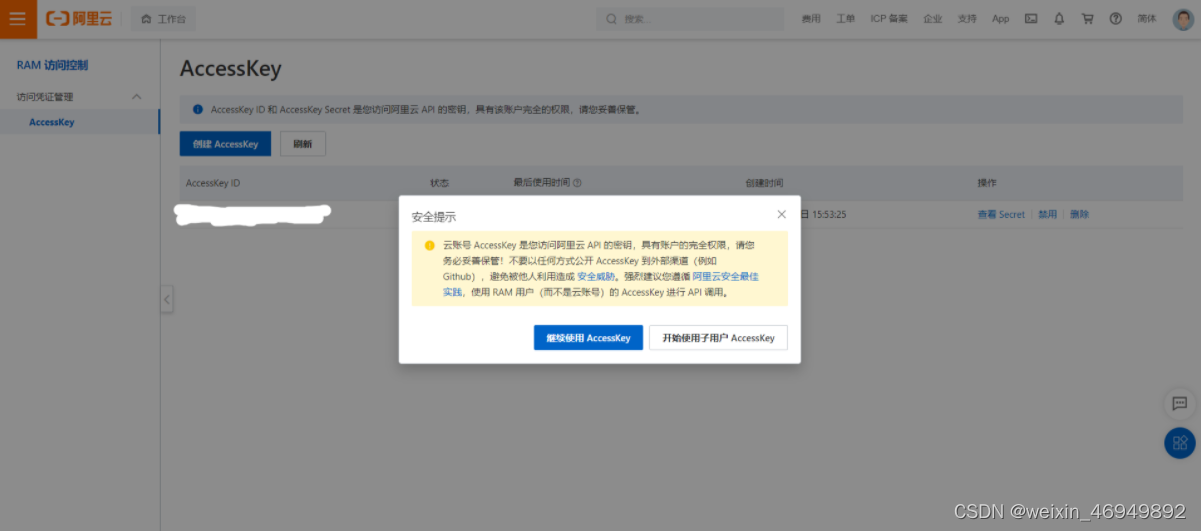Screen dimensions: 1201x531
Task: Open the 工作台 workbench button
Action: pyautogui.click(x=164, y=19)
